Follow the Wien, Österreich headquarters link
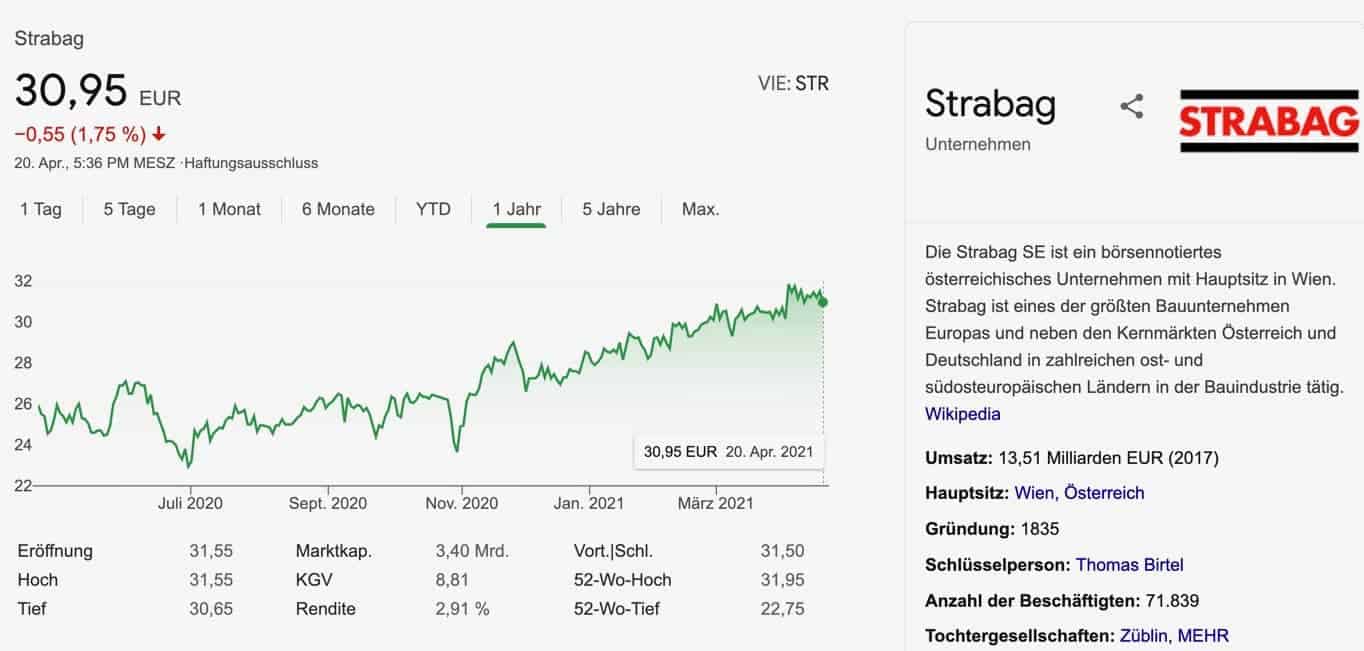1364x651 pixels. [x=1079, y=493]
